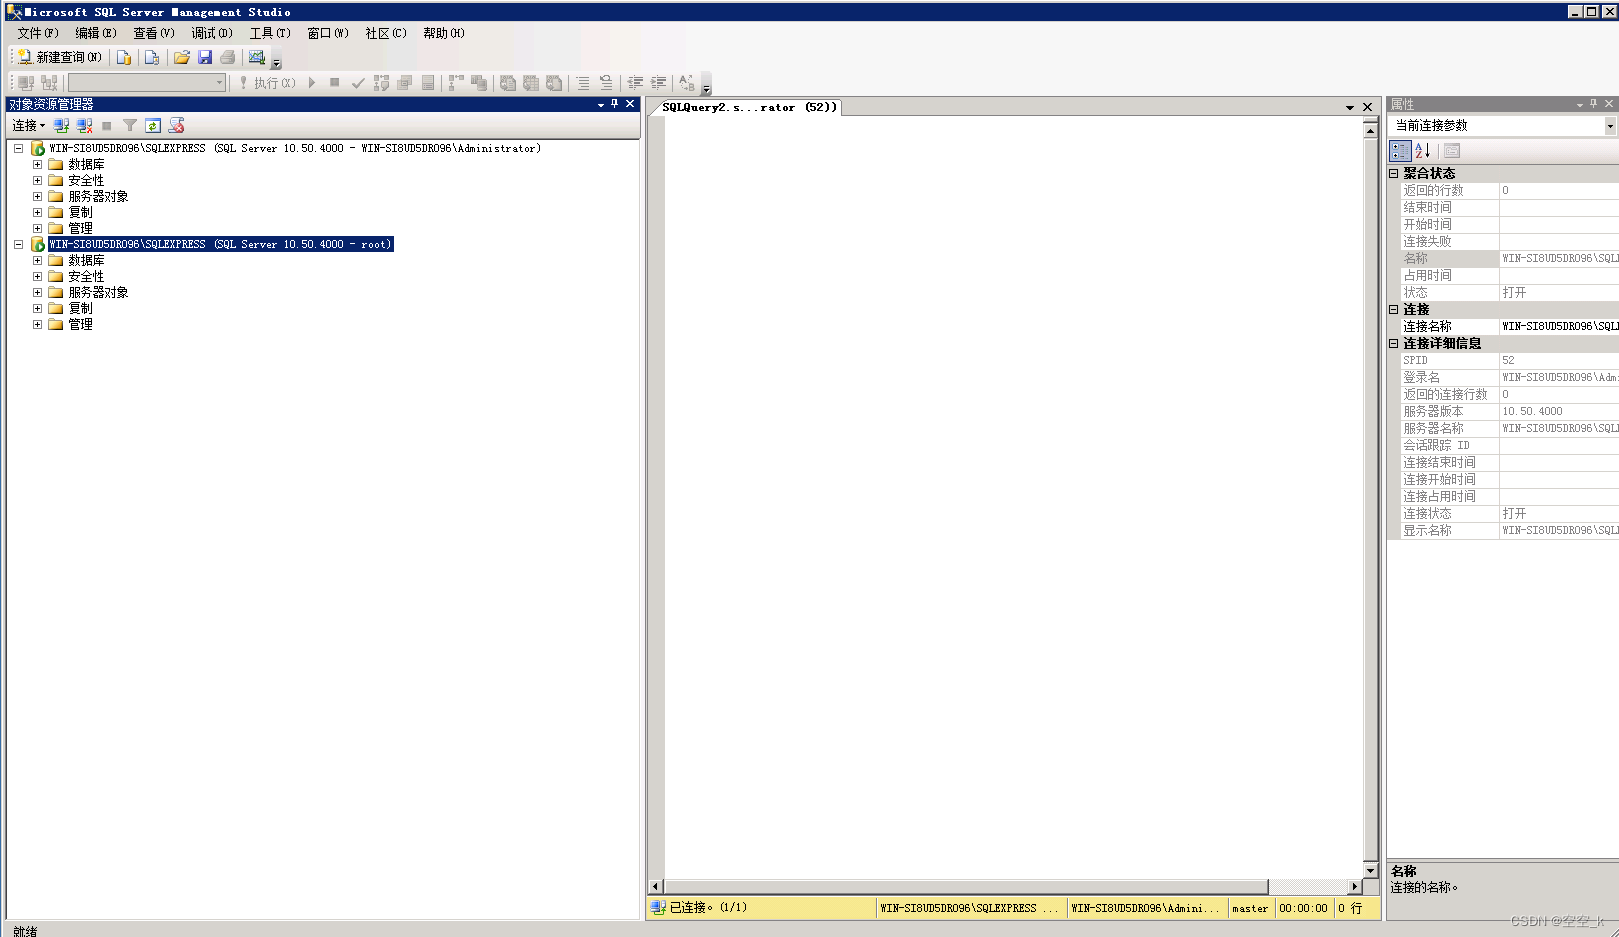Click the Print icon in the toolbar
1619x937 pixels.
point(228,57)
